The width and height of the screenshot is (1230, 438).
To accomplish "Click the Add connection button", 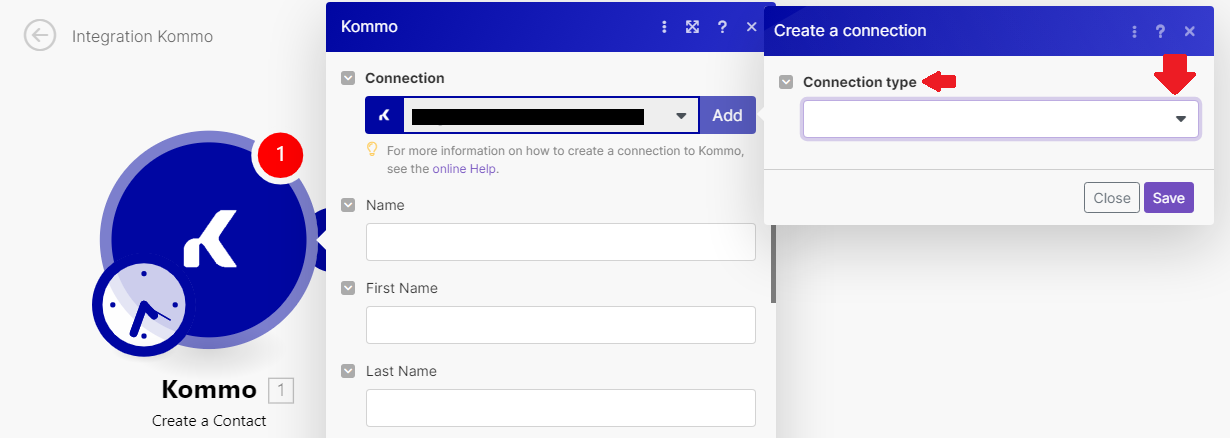I will tap(727, 116).
